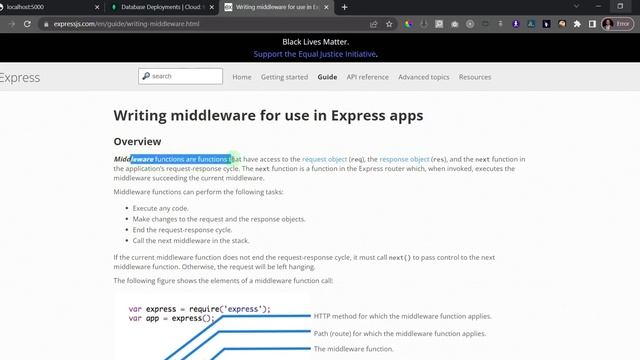Open the colorful wheel extension icon
The image size is (640, 360).
click(x=408, y=24)
